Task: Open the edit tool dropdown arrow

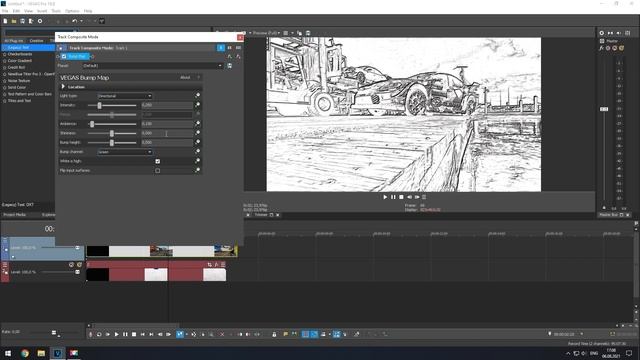Action: point(187,334)
